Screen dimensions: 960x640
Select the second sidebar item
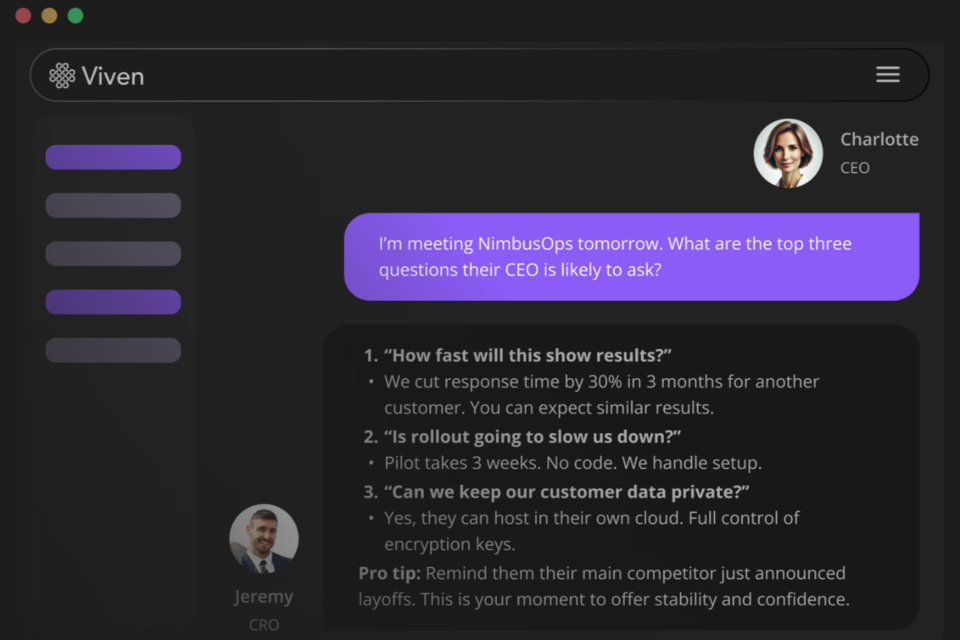(113, 205)
